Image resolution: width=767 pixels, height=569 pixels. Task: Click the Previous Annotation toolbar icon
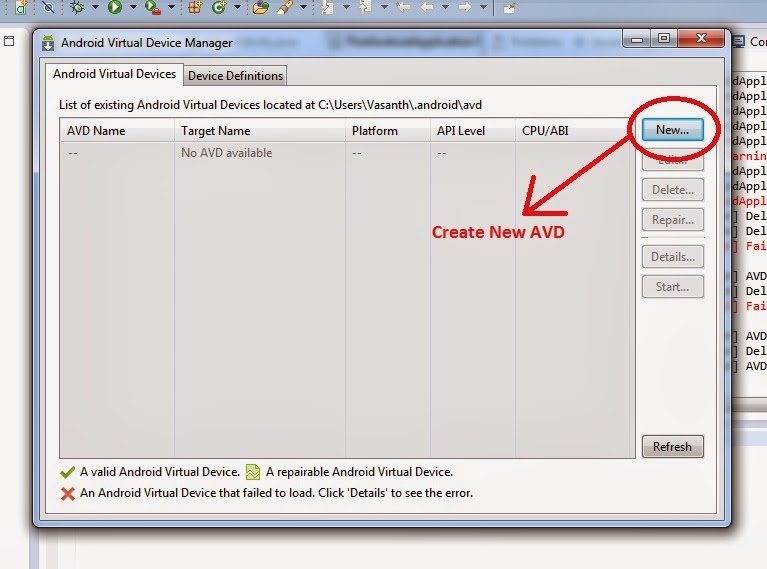coord(365,7)
